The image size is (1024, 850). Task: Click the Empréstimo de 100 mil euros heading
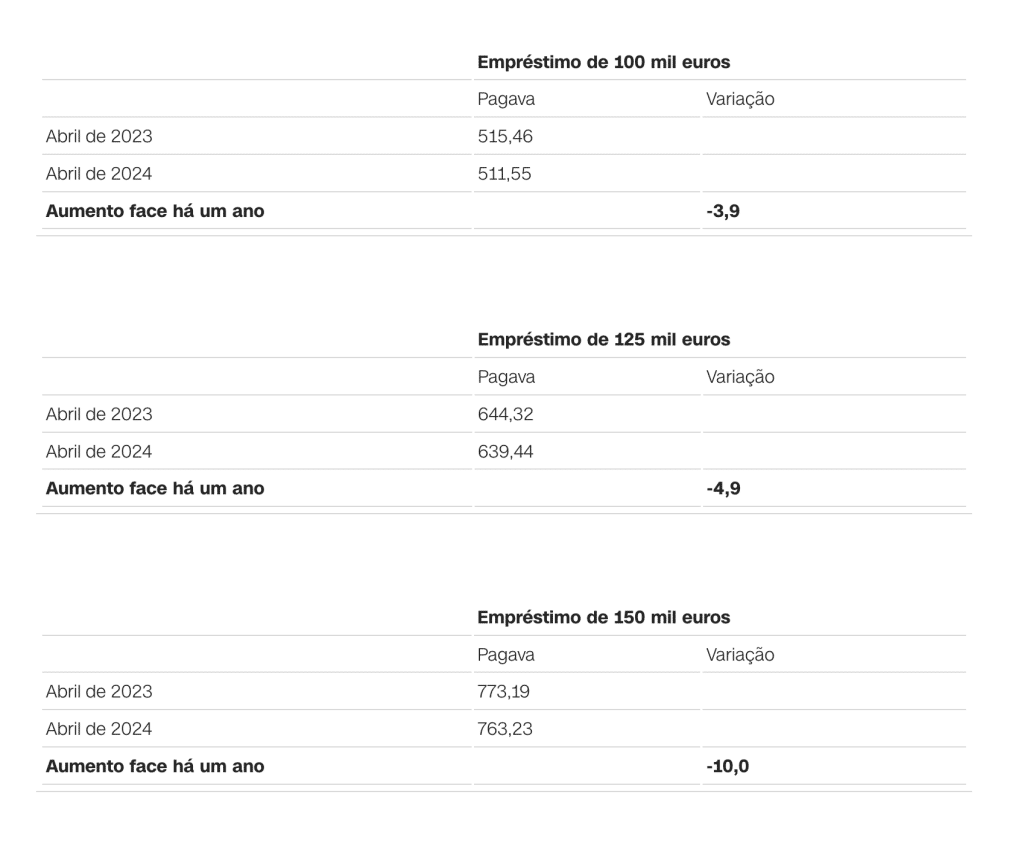pyautogui.click(x=604, y=62)
